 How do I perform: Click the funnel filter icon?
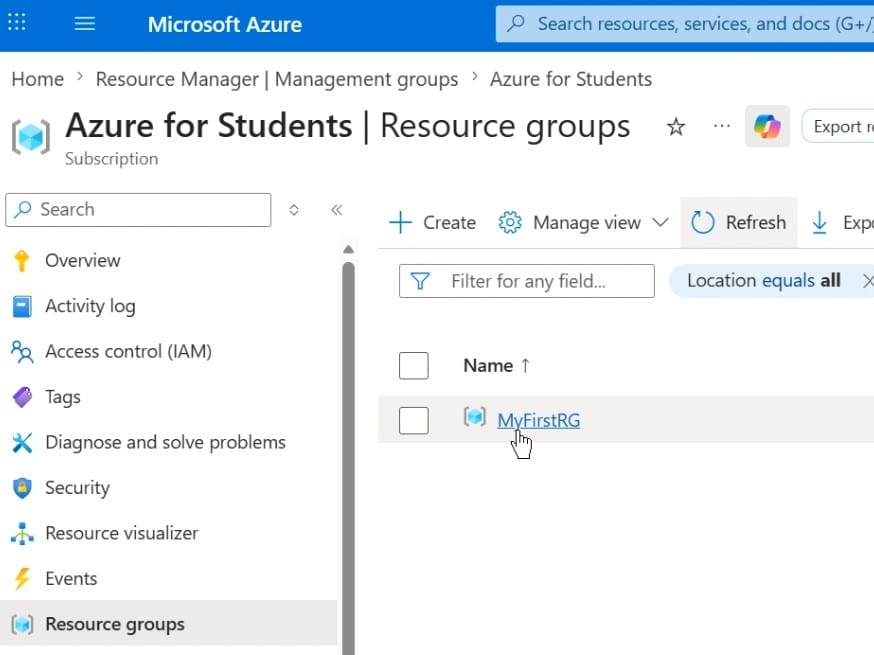420,281
